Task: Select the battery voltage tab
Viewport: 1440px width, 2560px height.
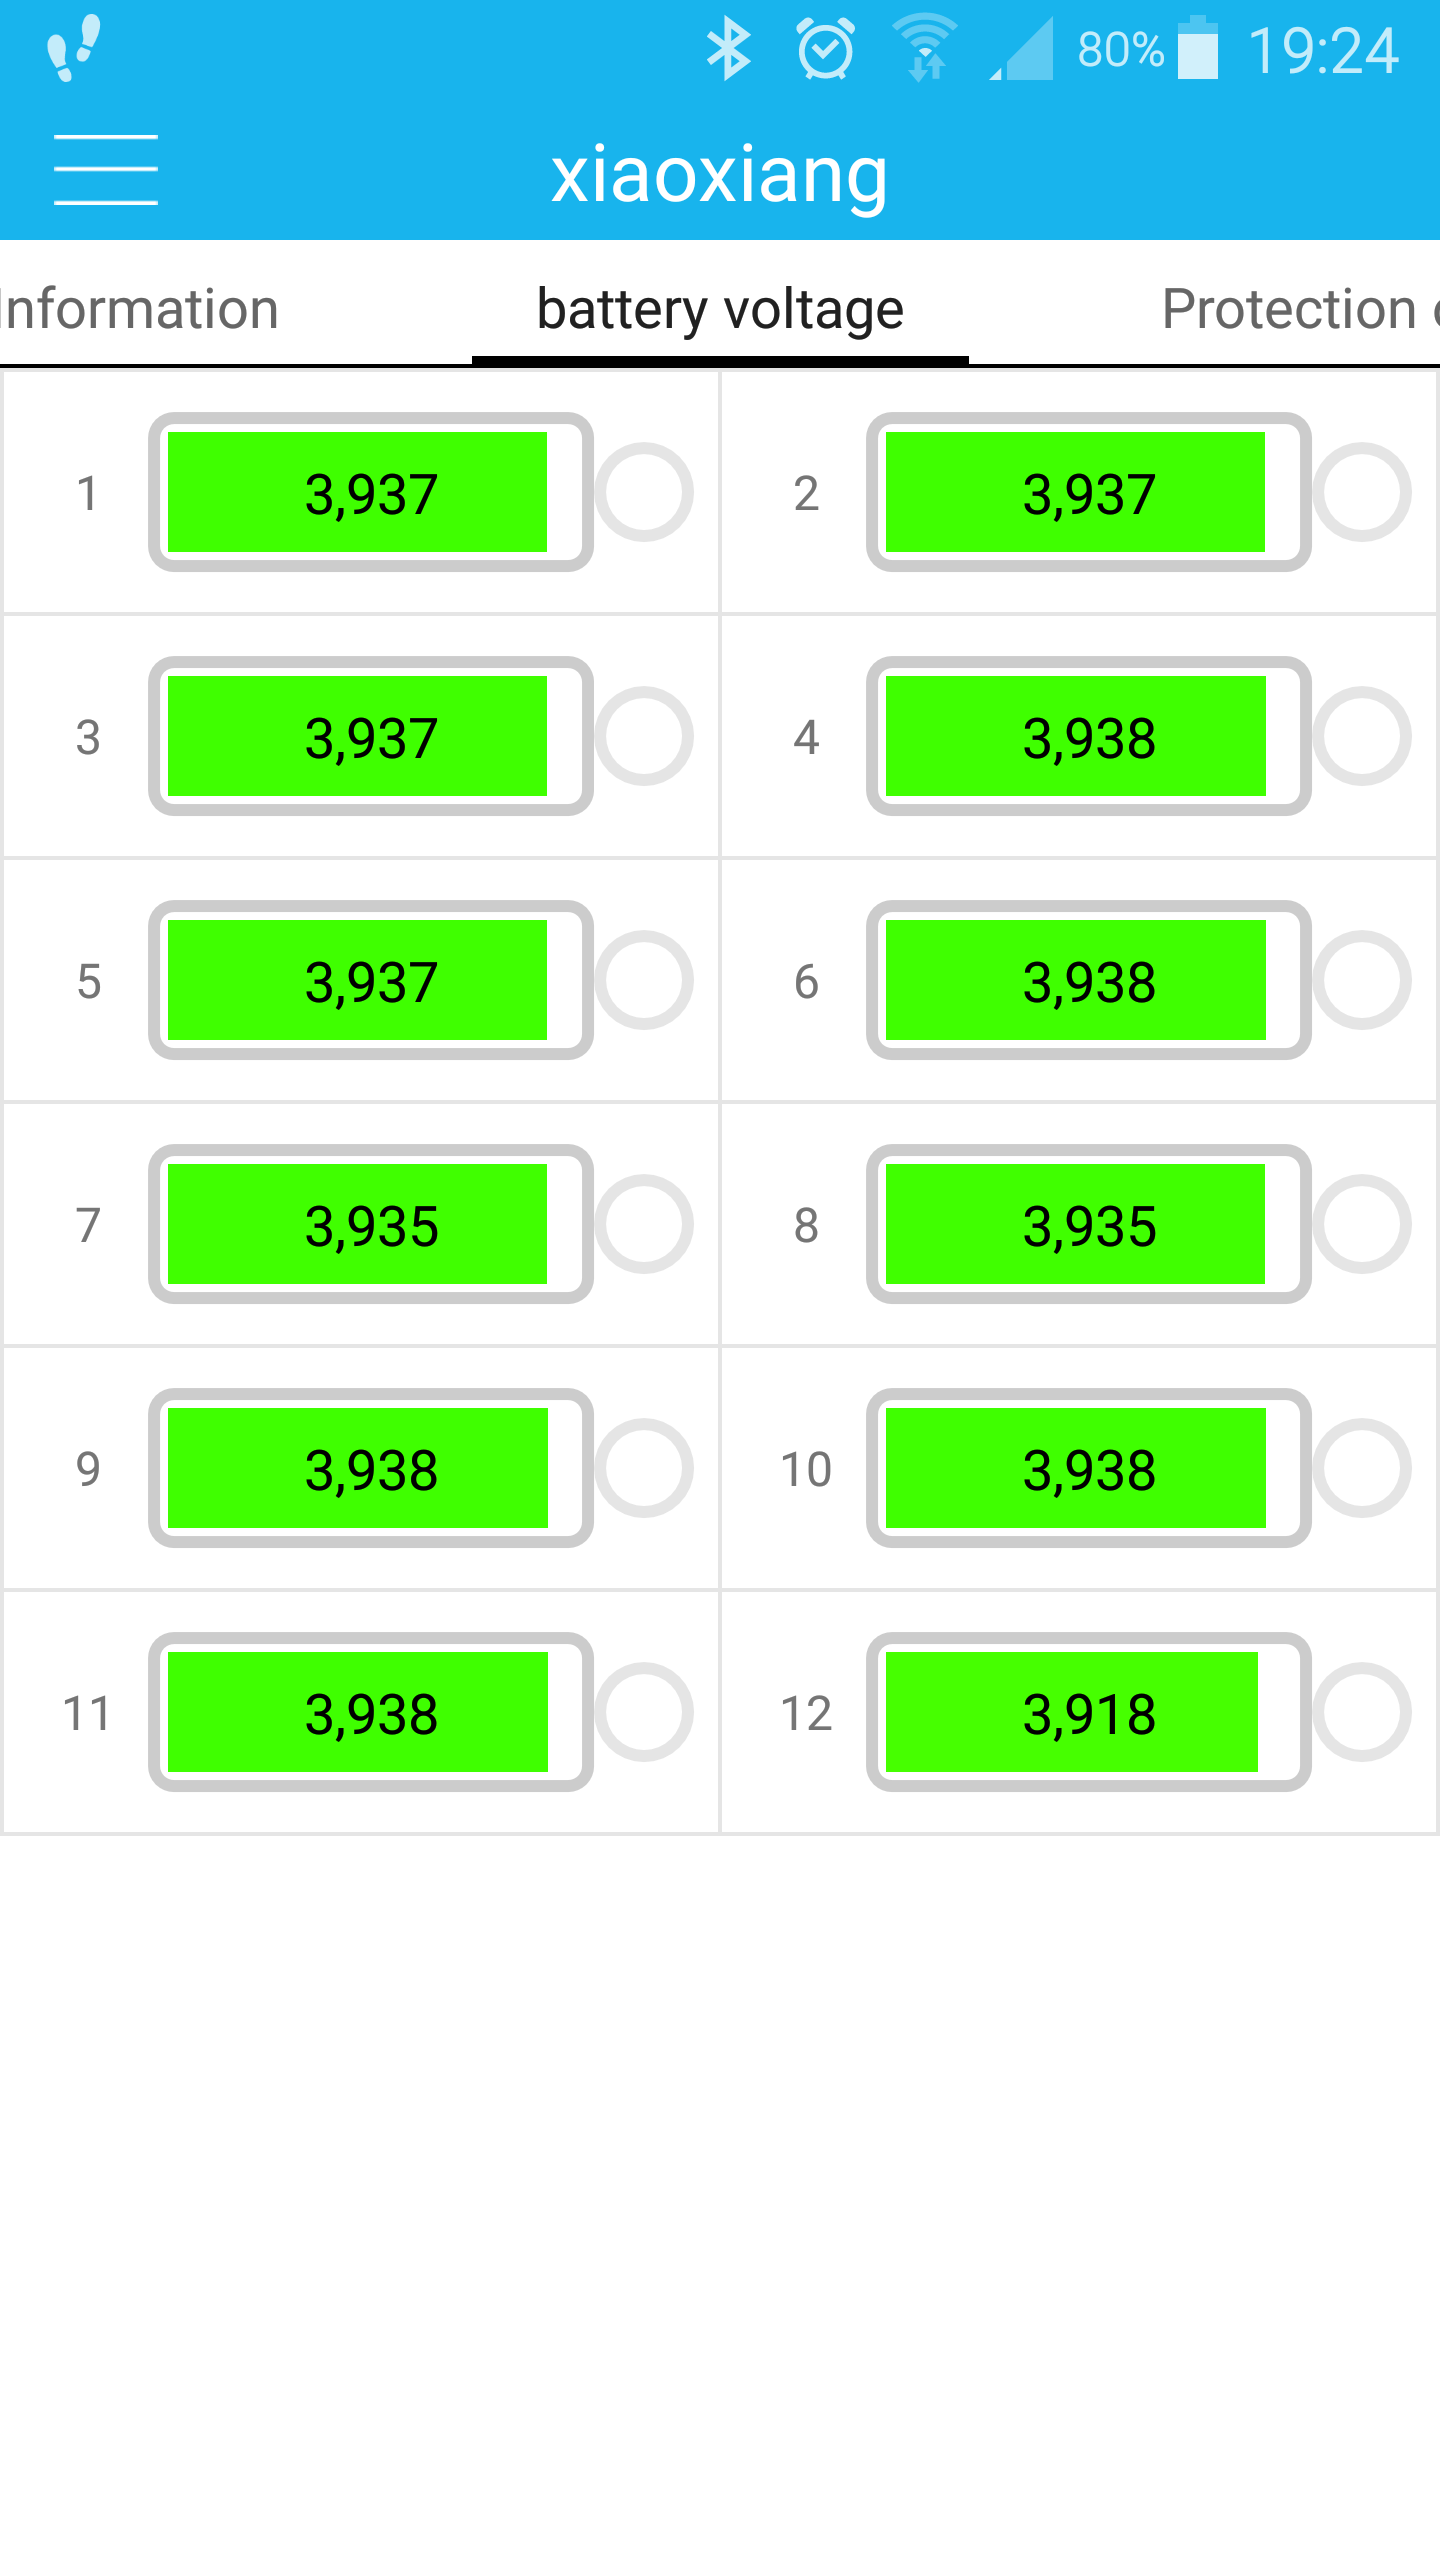Action: pos(720,309)
